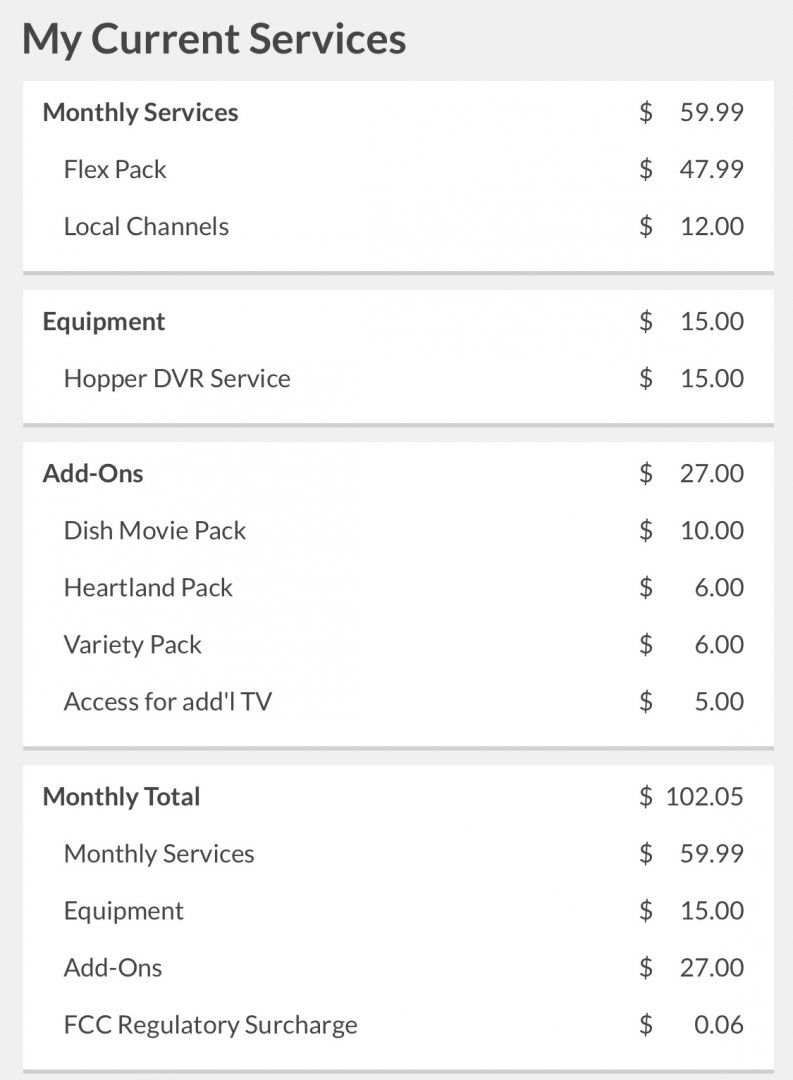The height and width of the screenshot is (1080, 793).
Task: Select the My Current Services heading
Action: coord(214,39)
